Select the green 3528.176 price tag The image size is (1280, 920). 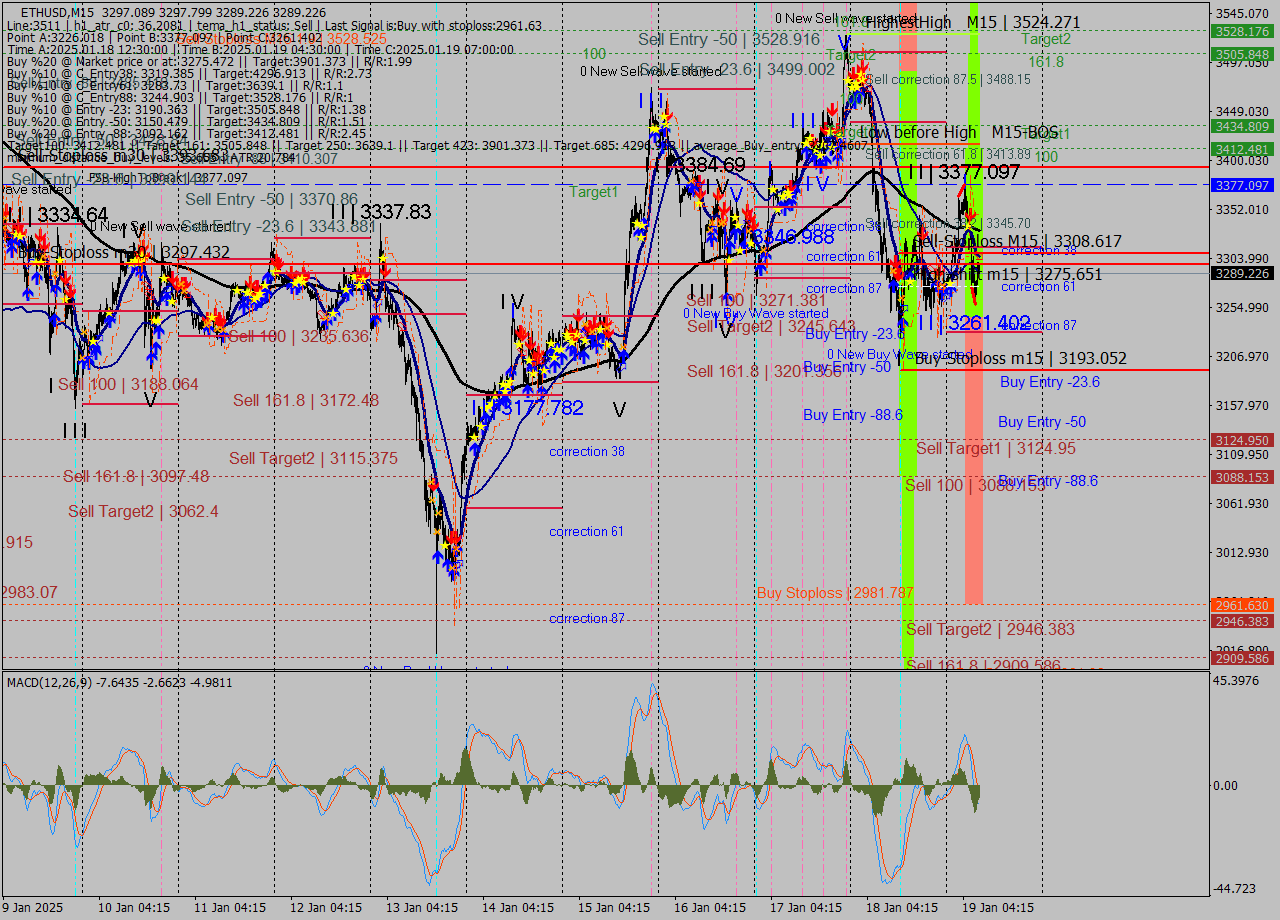click(1242, 32)
